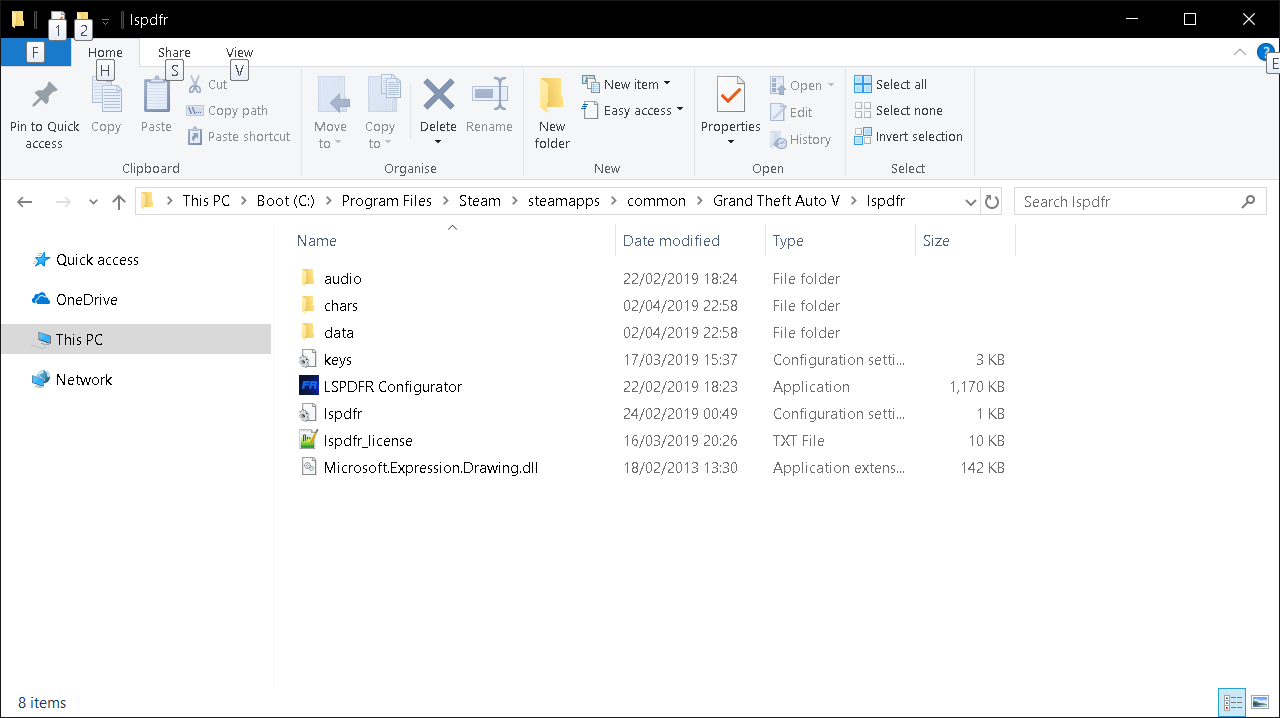
Task: Collapse the ribbon with the chevron
Action: pyautogui.click(x=1240, y=52)
